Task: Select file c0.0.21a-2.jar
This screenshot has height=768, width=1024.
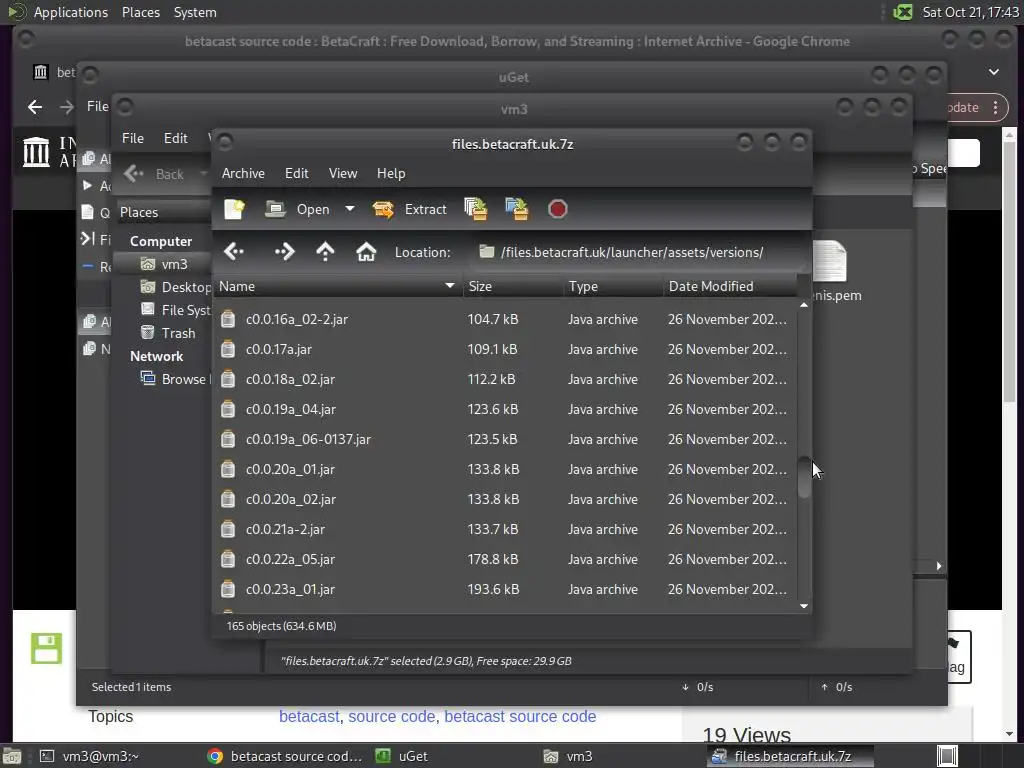Action: 505,530
